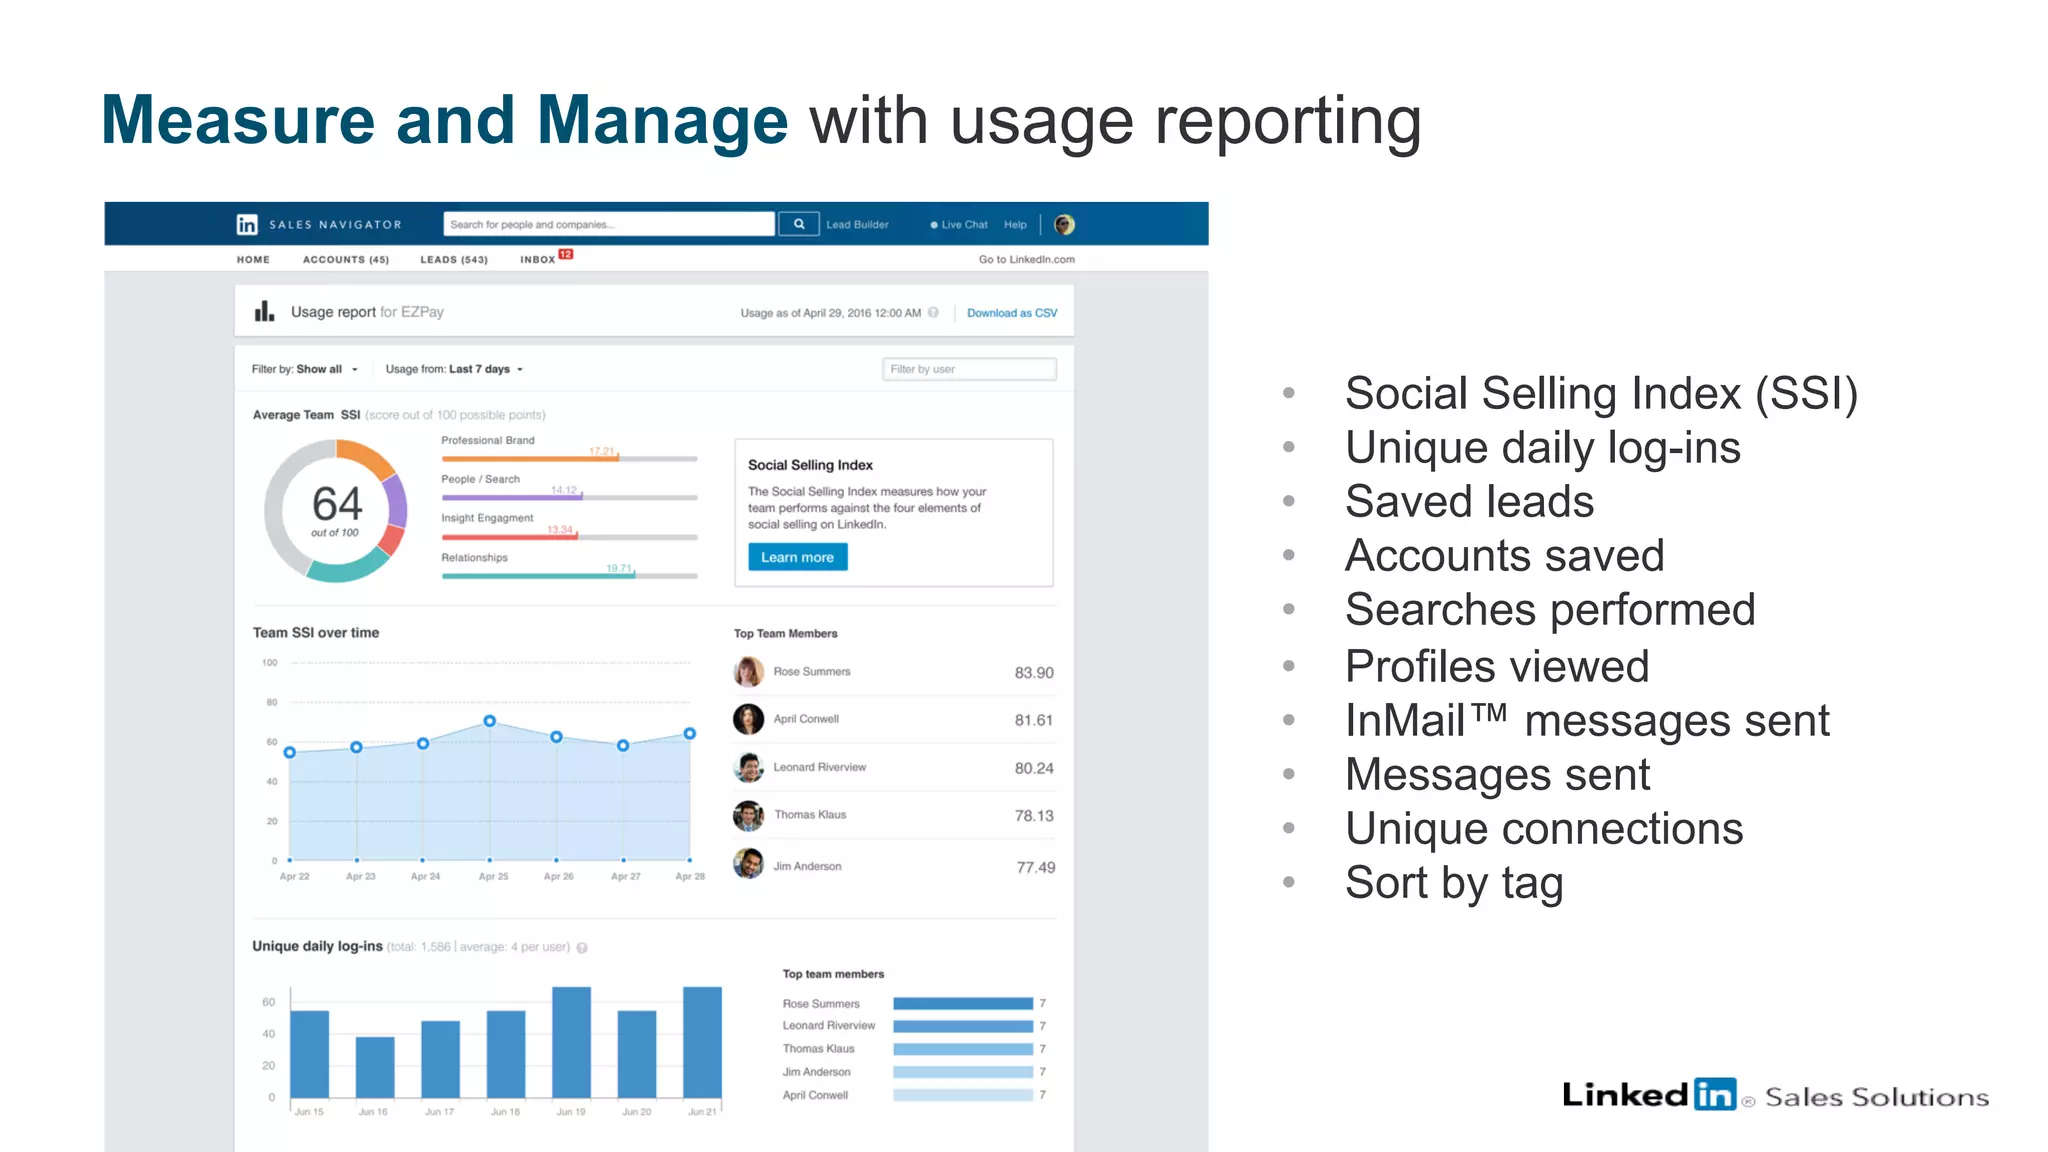
Task: Click Jim Anderson's profile photo
Action: tap(748, 864)
